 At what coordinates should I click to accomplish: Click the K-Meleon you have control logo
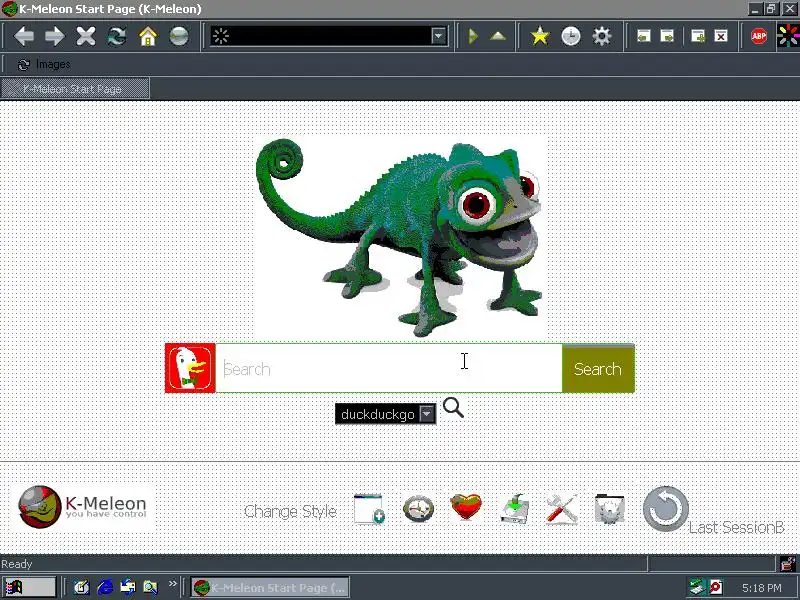(x=83, y=507)
